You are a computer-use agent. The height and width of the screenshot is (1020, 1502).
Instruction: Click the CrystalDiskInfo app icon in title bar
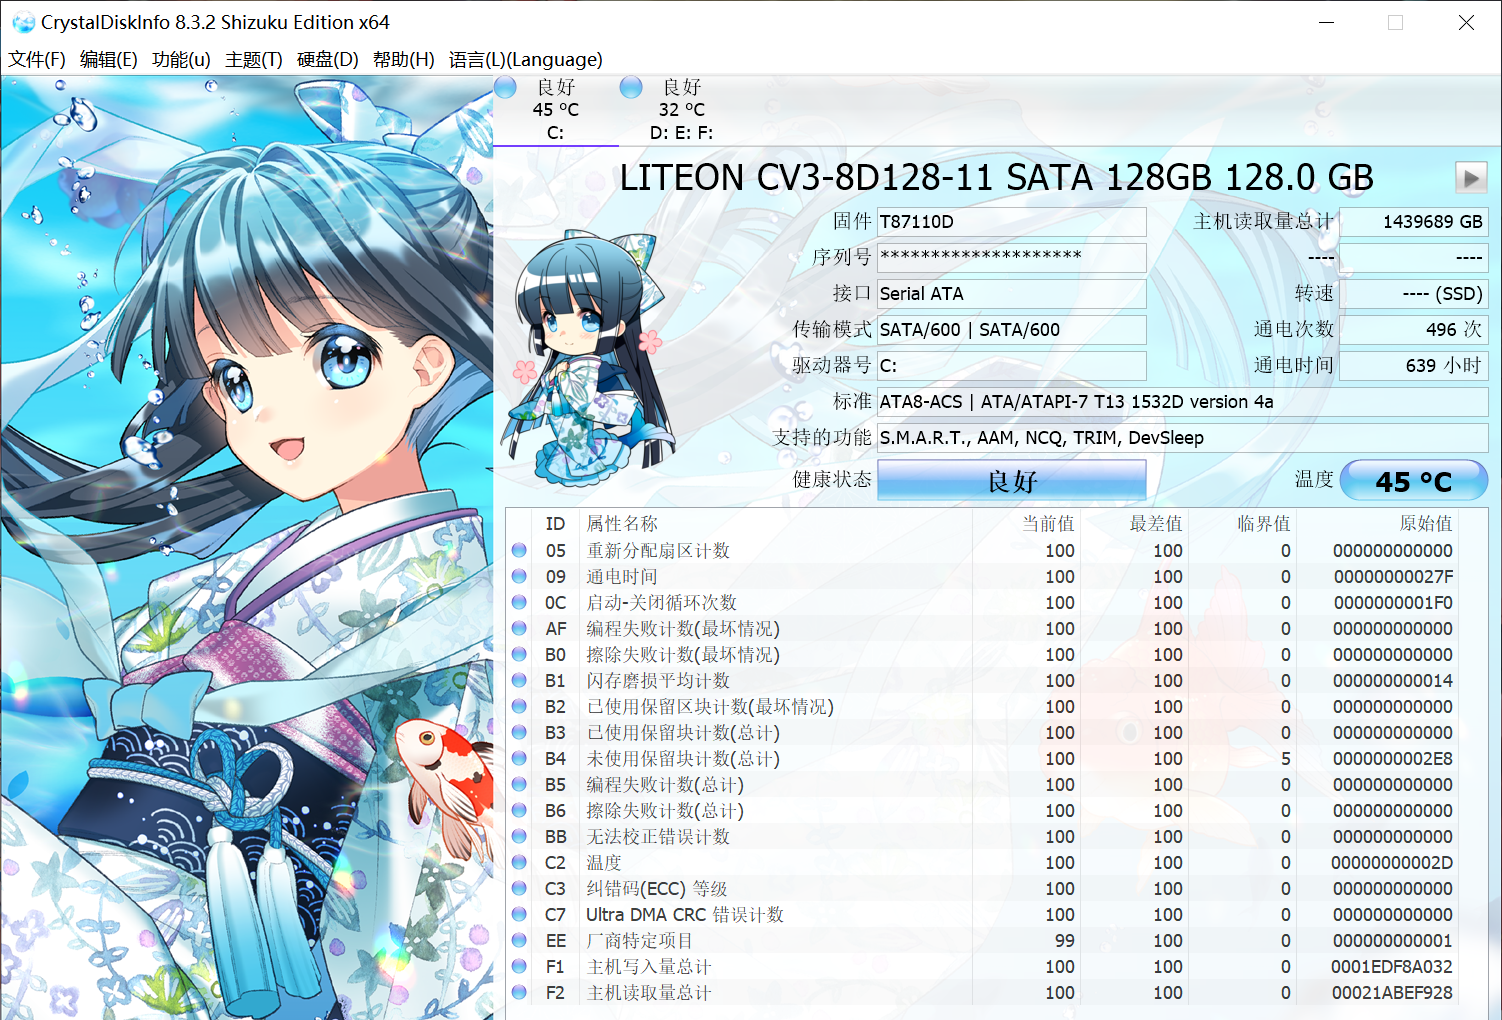(22, 22)
